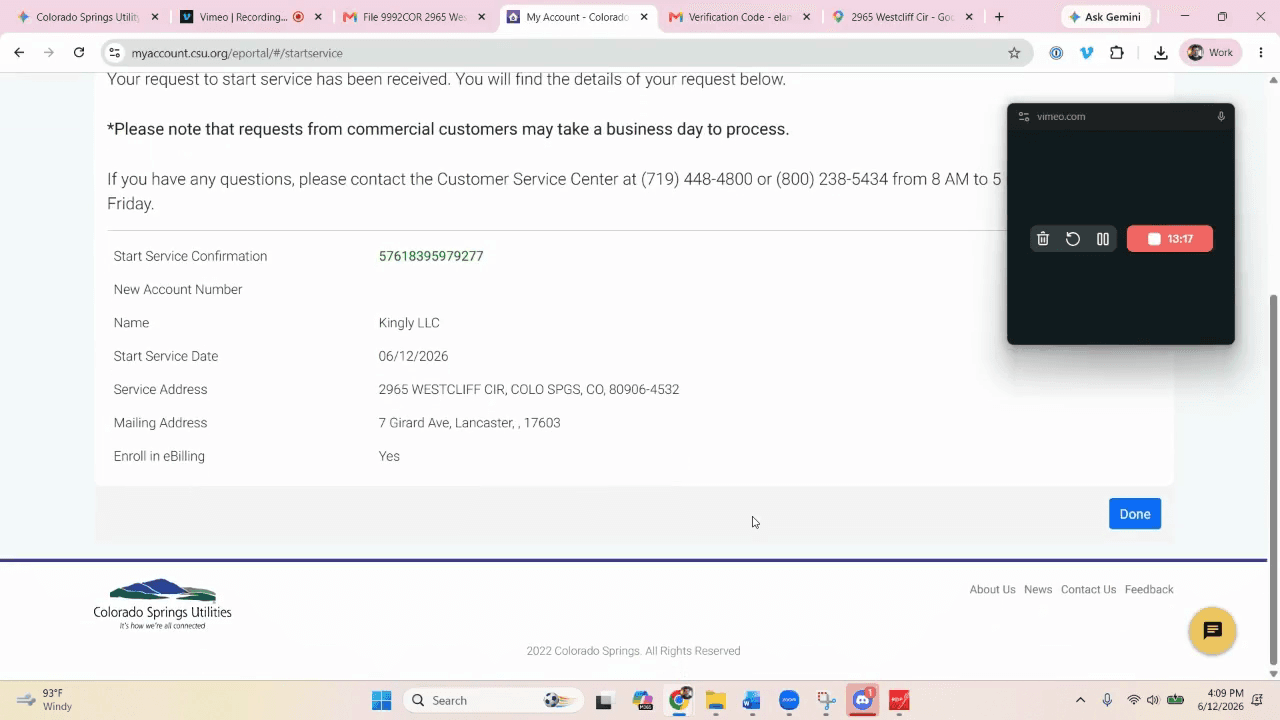Click the Colorado Springs Utilities logo

[x=162, y=604]
